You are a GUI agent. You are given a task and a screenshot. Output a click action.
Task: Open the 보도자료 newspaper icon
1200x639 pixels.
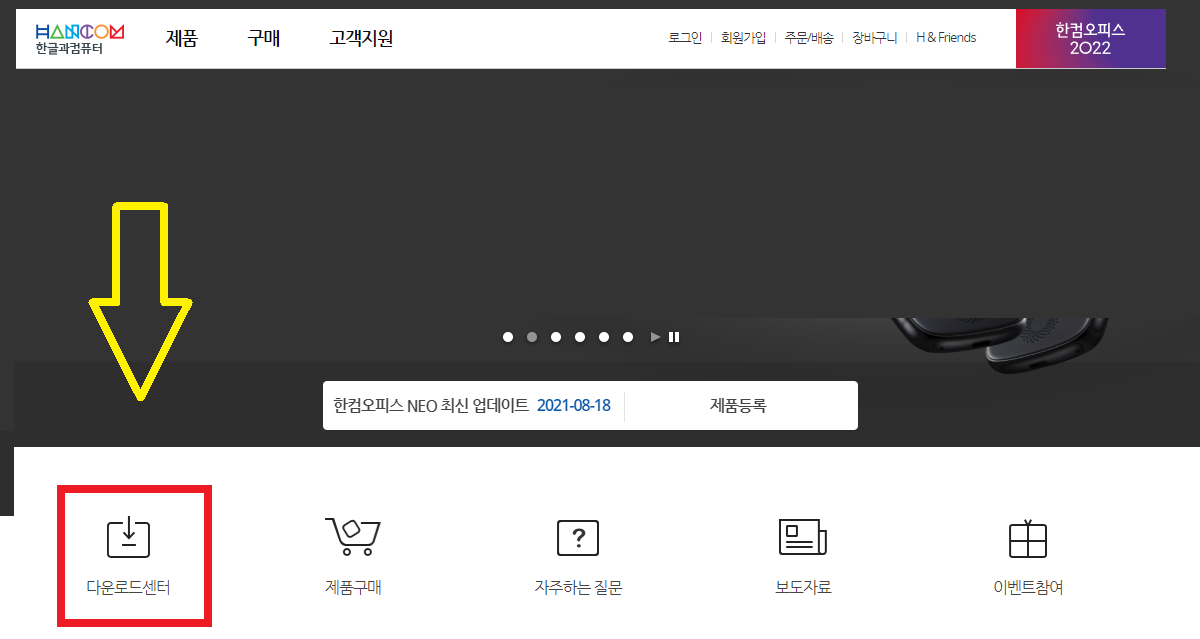pos(803,537)
